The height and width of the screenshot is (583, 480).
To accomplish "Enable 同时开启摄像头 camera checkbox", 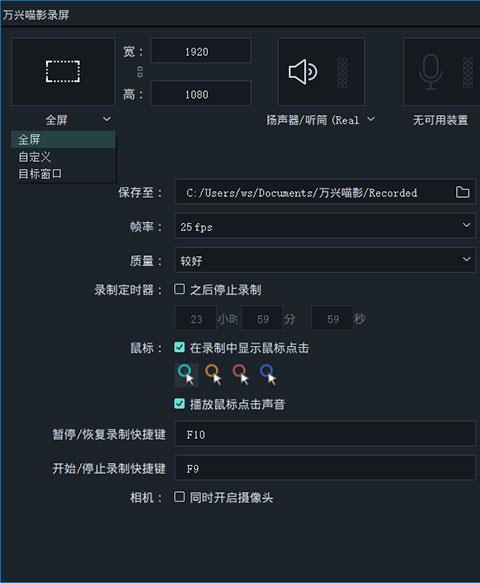I will tap(180, 497).
